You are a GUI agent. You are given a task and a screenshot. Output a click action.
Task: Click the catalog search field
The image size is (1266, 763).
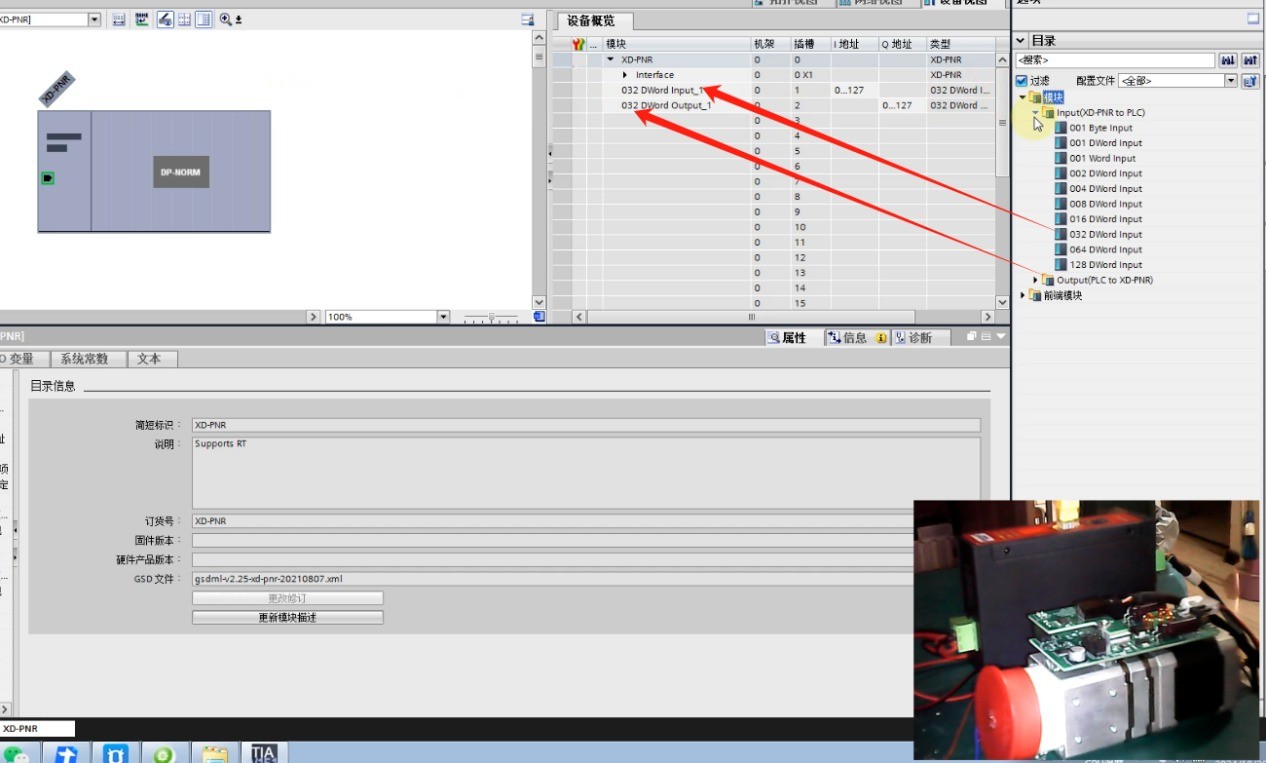click(x=1115, y=61)
